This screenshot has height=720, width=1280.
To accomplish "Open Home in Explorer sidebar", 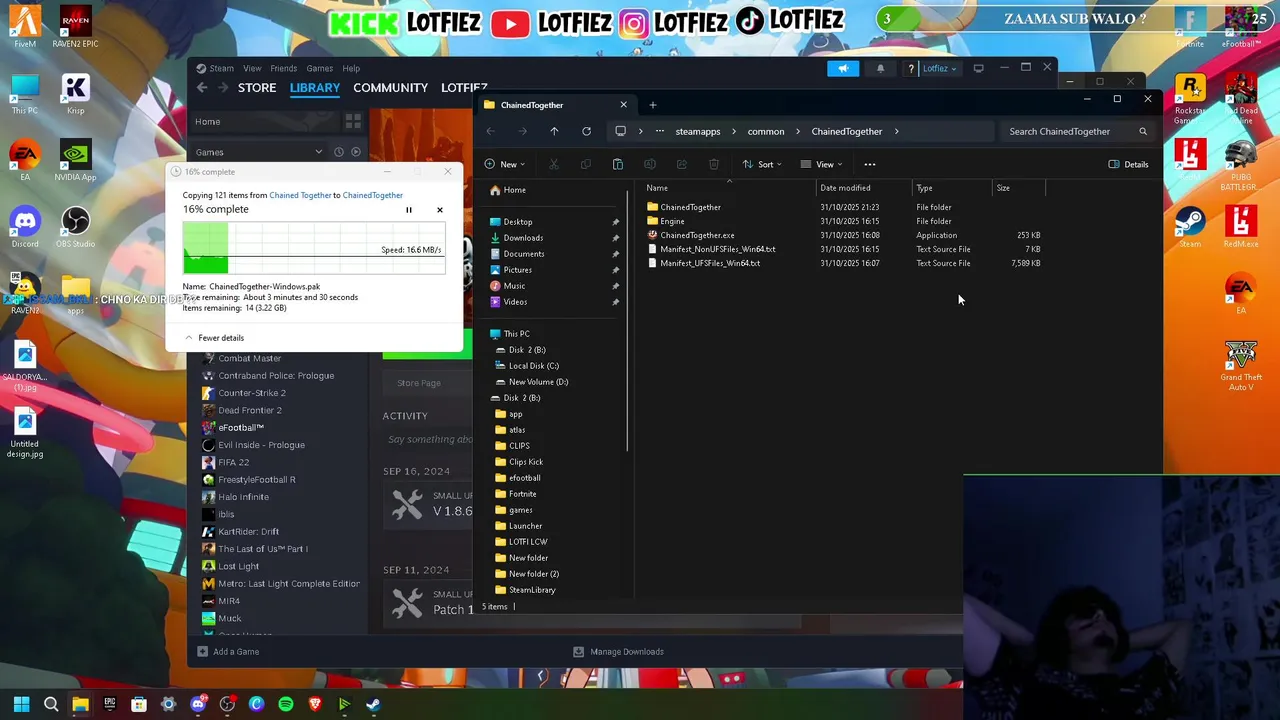I will click(x=514, y=190).
